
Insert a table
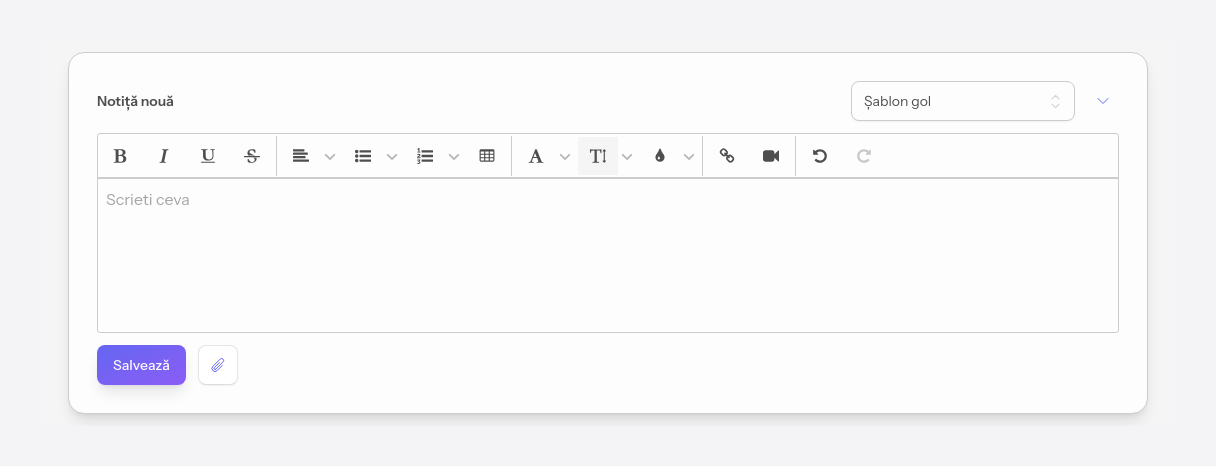[487, 156]
